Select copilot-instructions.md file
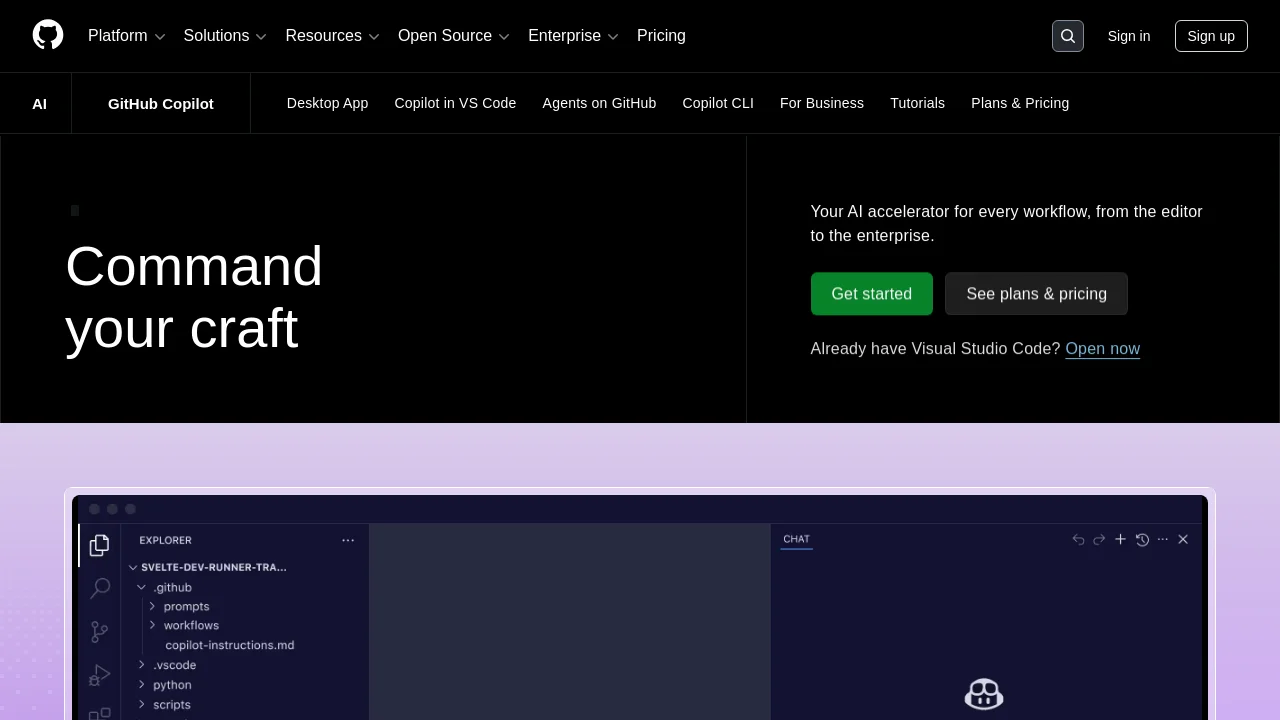Screen dimensions: 1280x720 [230, 645]
